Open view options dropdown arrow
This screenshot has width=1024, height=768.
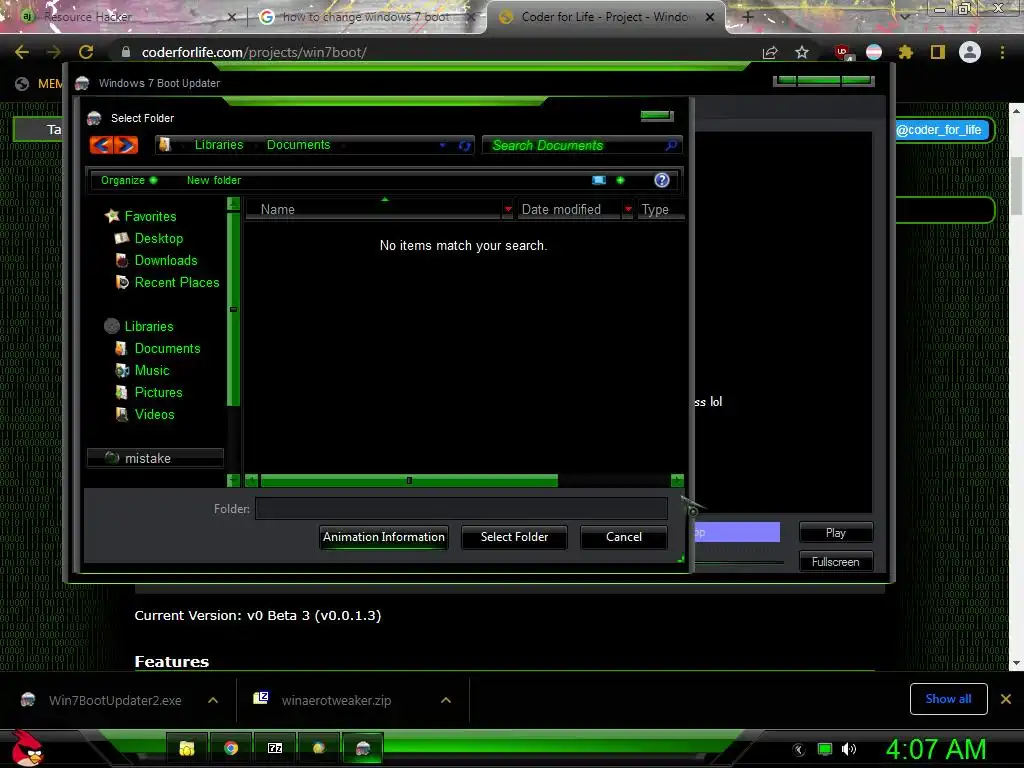click(620, 180)
